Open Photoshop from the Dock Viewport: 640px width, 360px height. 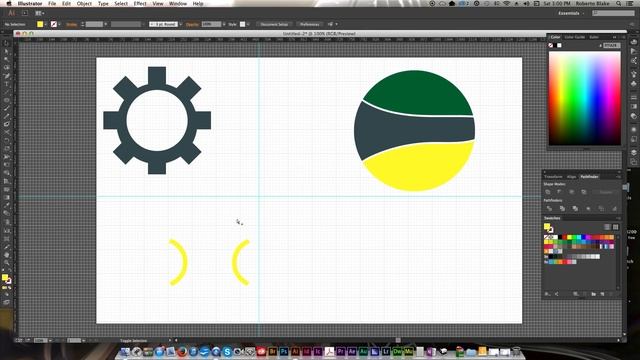point(284,351)
